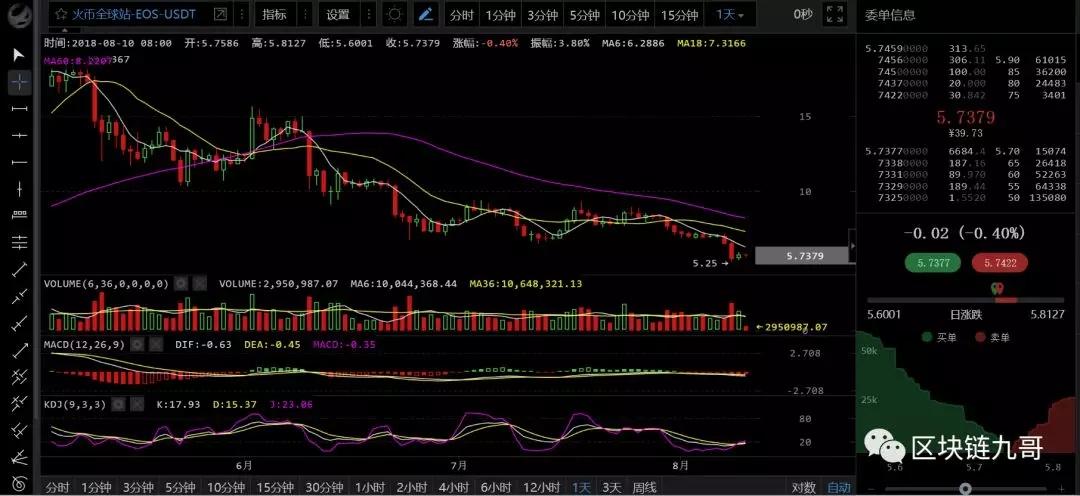Click the 委单信息 panel header

pos(889,14)
